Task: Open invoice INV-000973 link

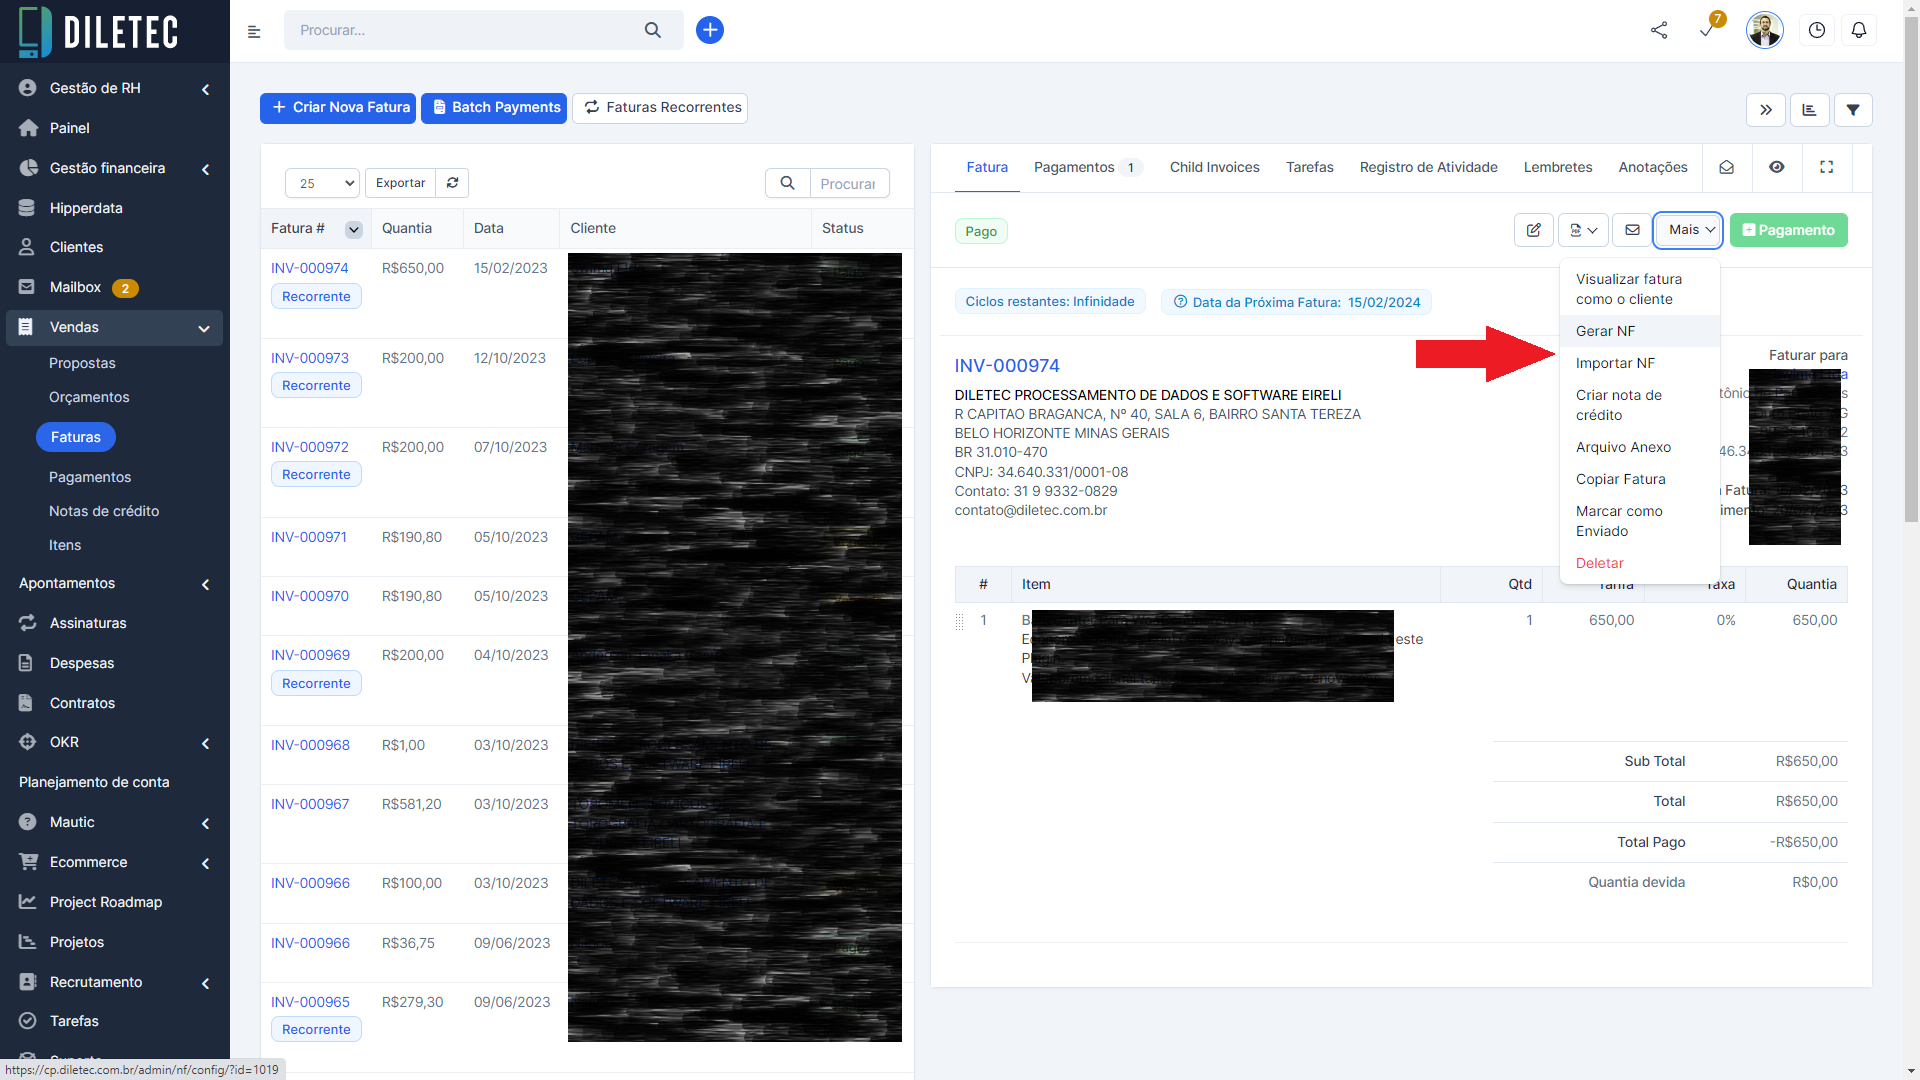Action: pyautogui.click(x=310, y=358)
